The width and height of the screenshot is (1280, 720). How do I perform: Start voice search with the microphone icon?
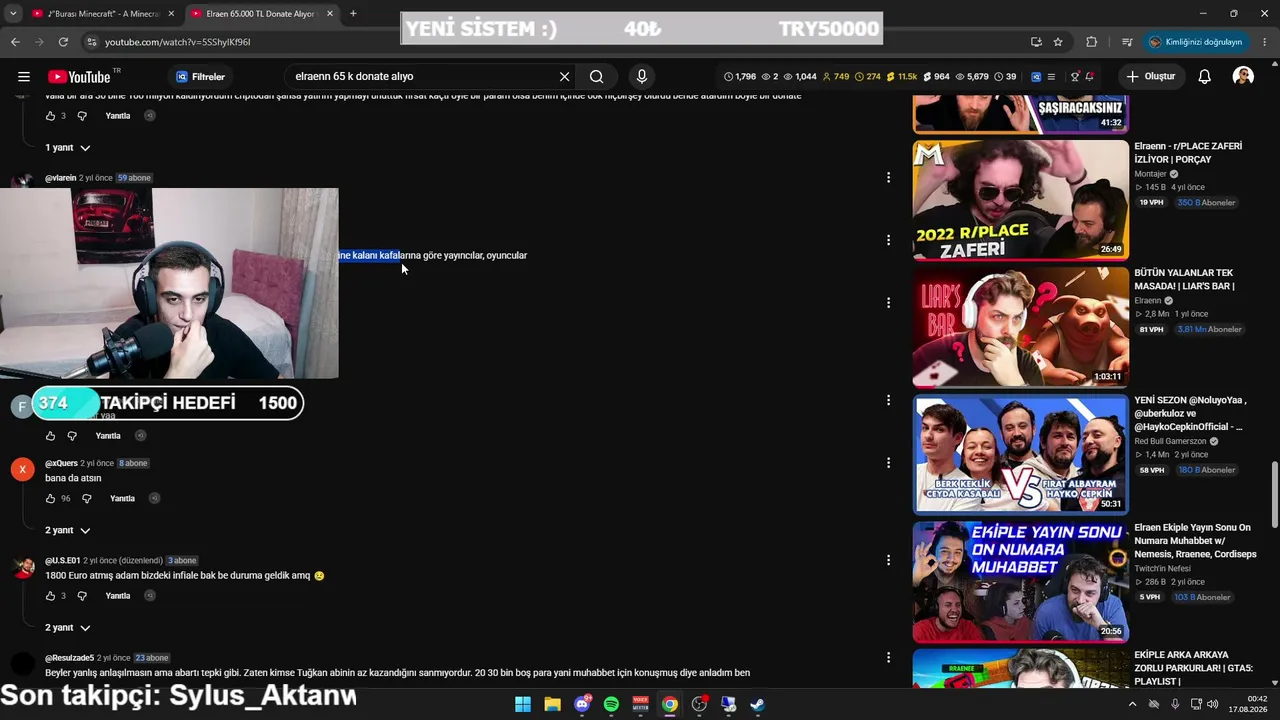[642, 77]
